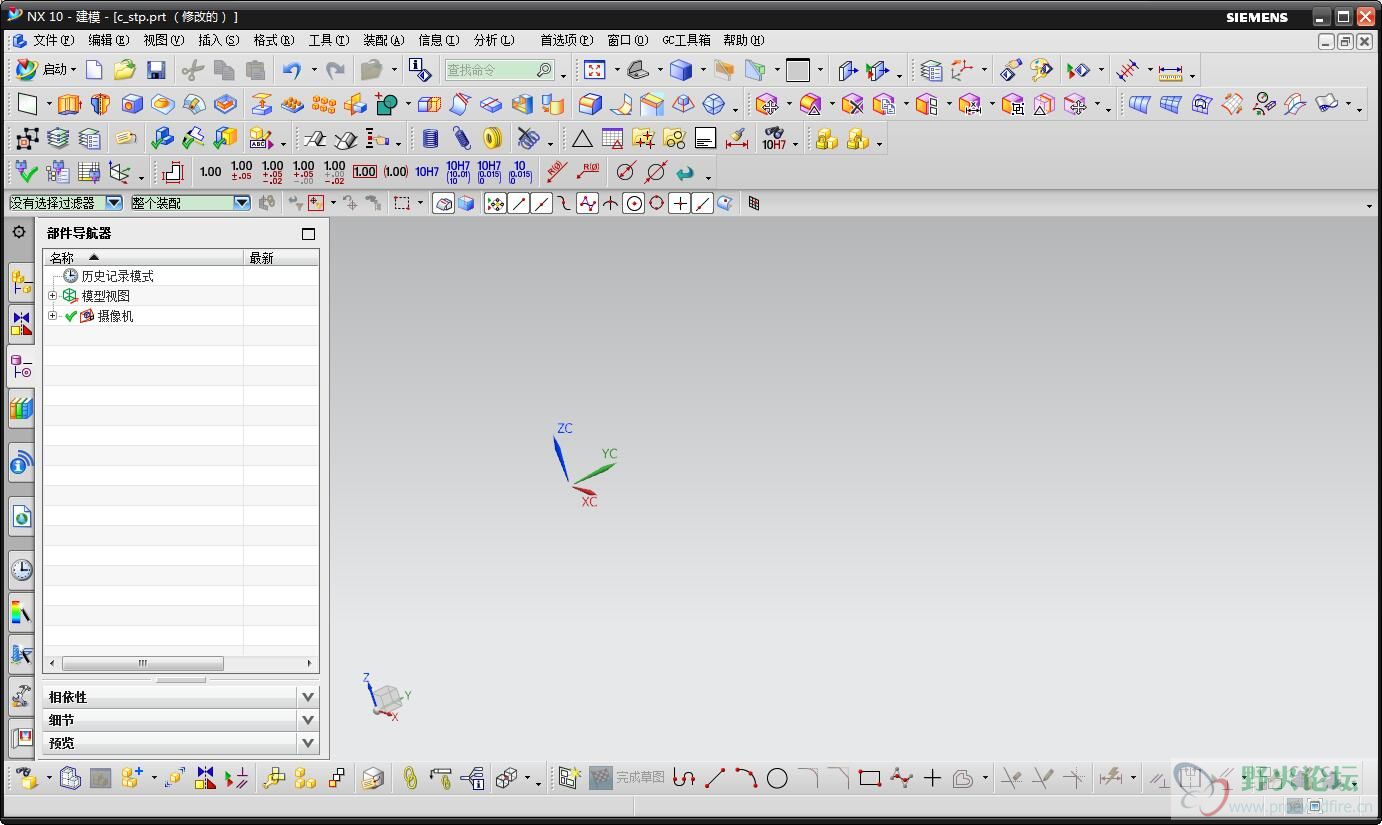The image size is (1382, 825).
Task: Open the History clock sidebar tab
Action: (21, 571)
